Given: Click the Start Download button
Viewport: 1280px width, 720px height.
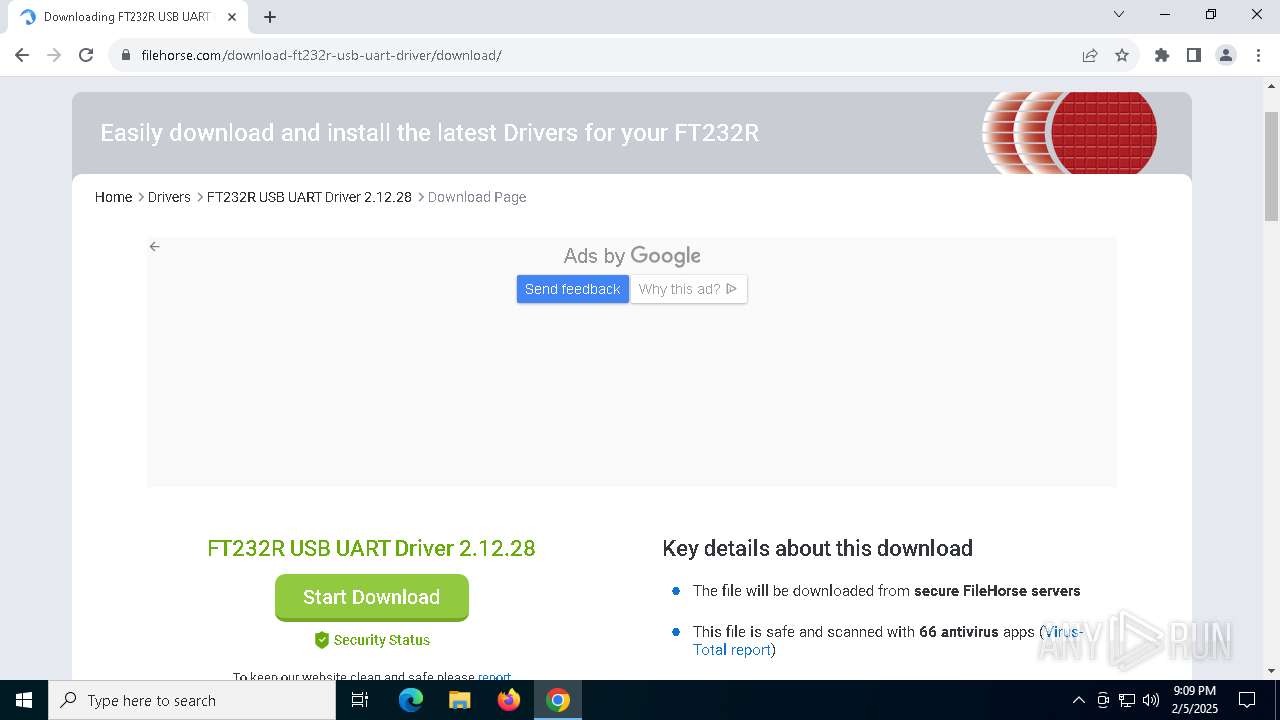Looking at the screenshot, I should click(x=372, y=597).
